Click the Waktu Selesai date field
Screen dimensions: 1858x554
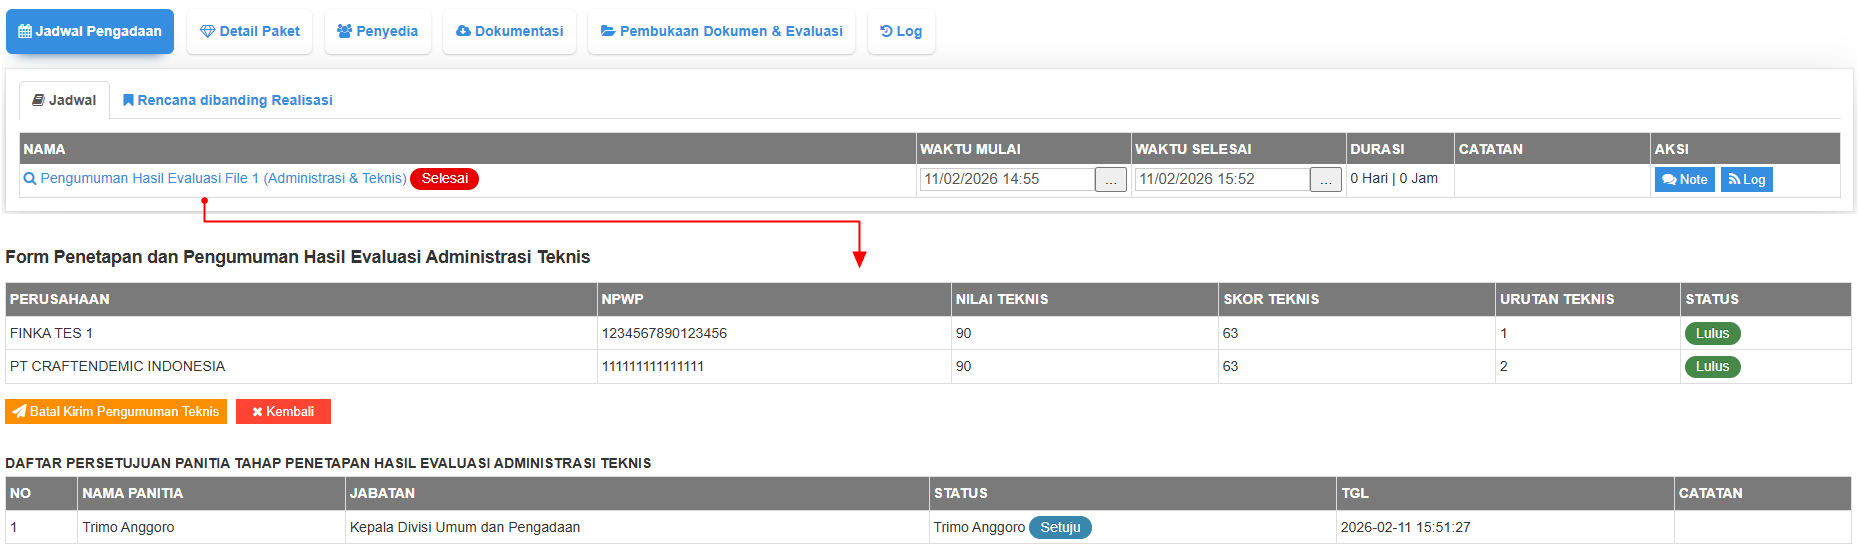pos(1222,179)
